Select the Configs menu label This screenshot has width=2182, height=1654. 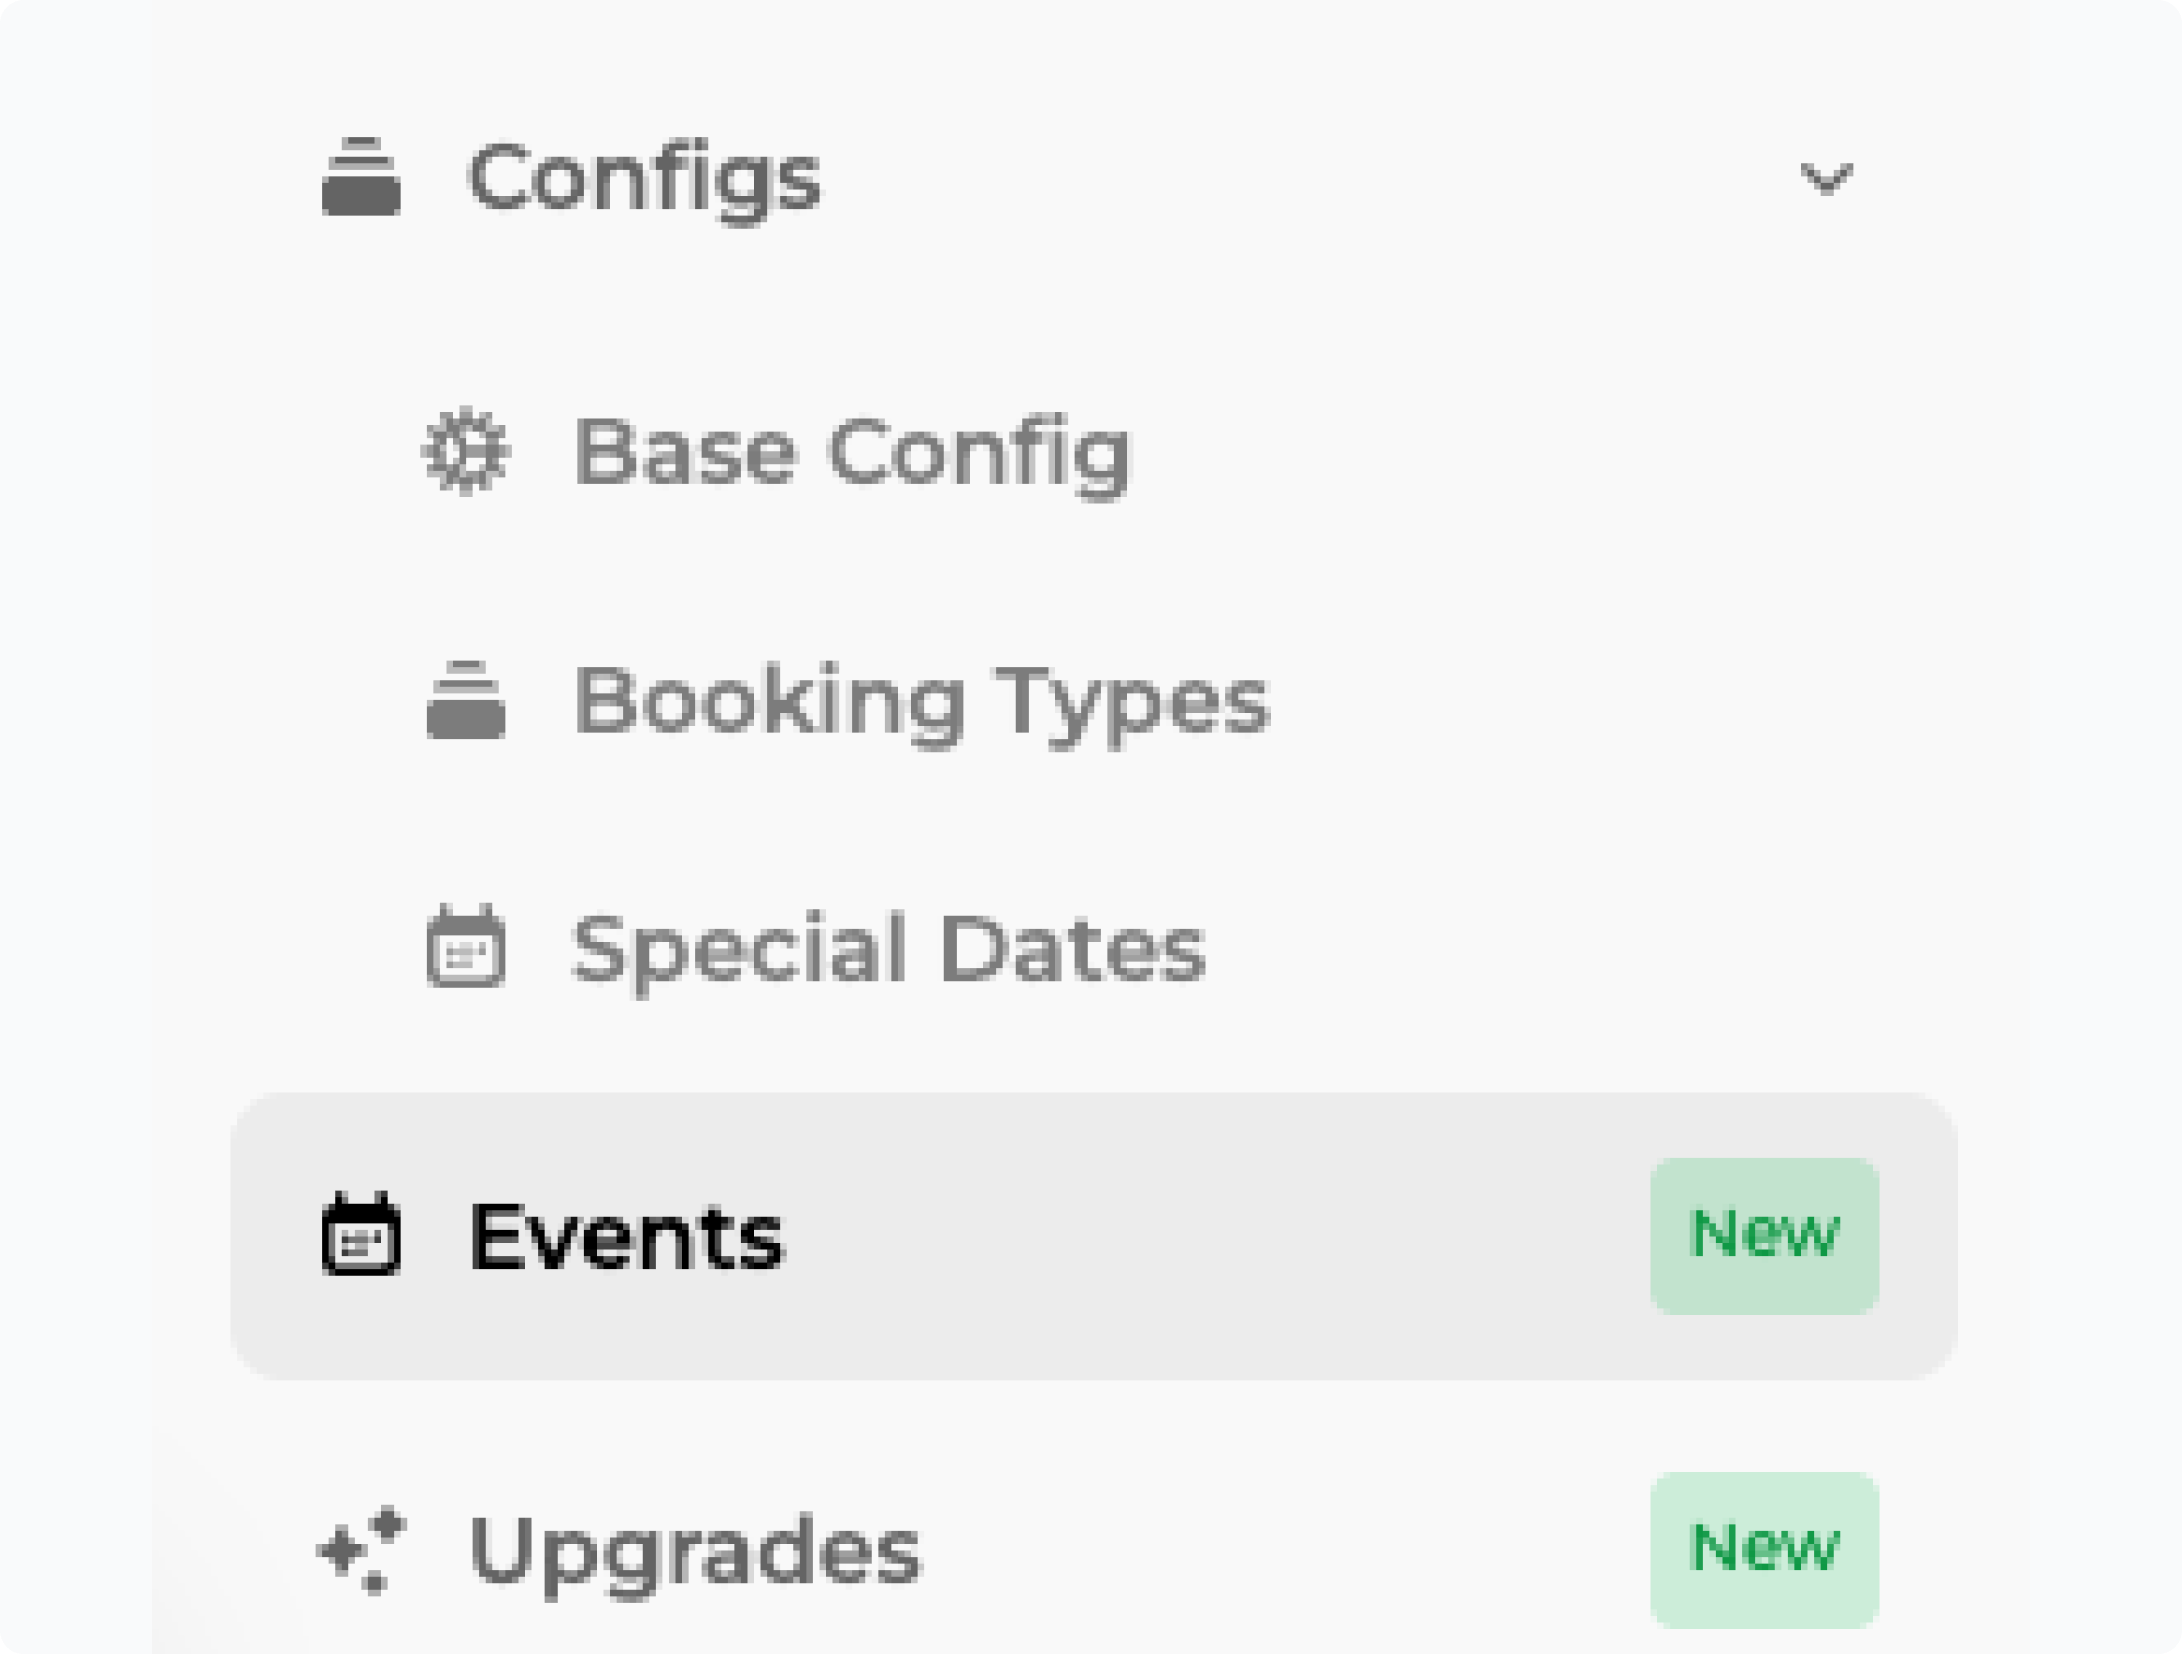(644, 179)
